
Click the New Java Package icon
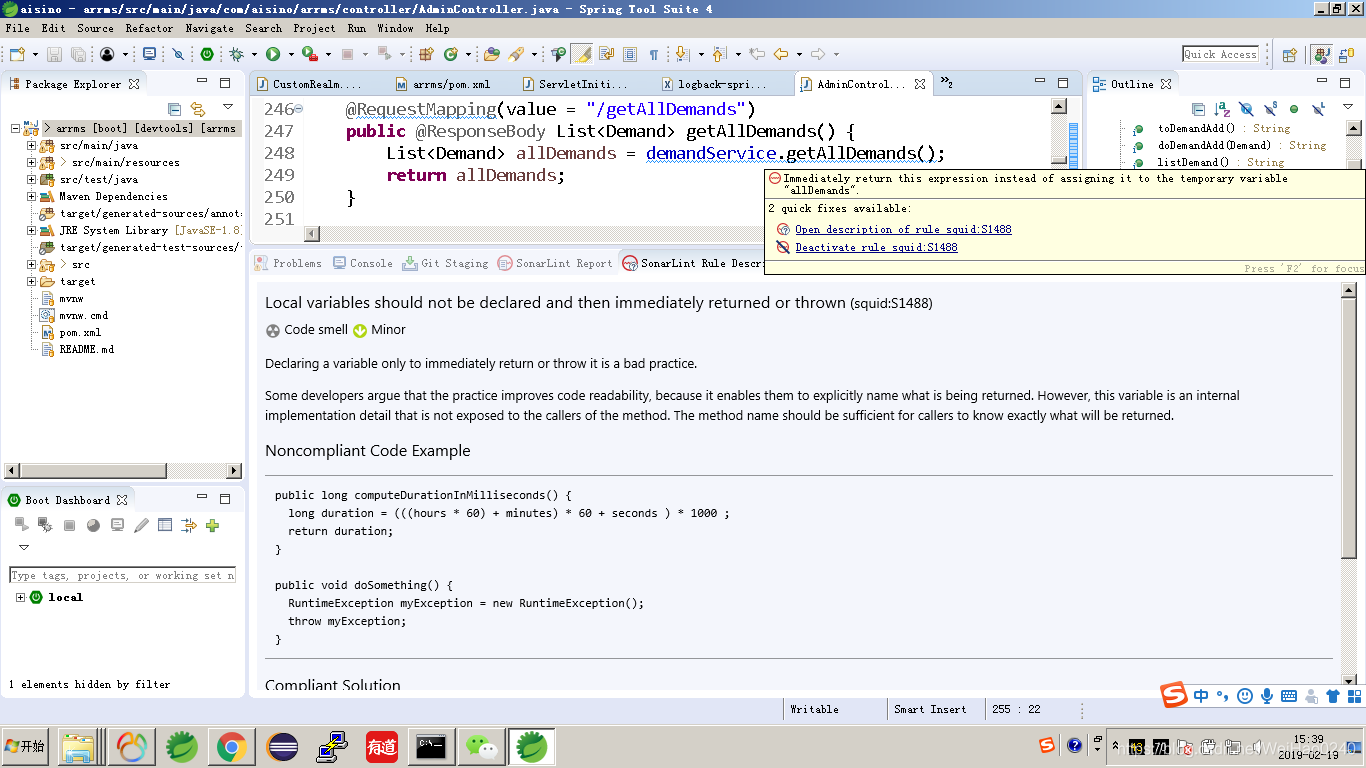tap(425, 54)
